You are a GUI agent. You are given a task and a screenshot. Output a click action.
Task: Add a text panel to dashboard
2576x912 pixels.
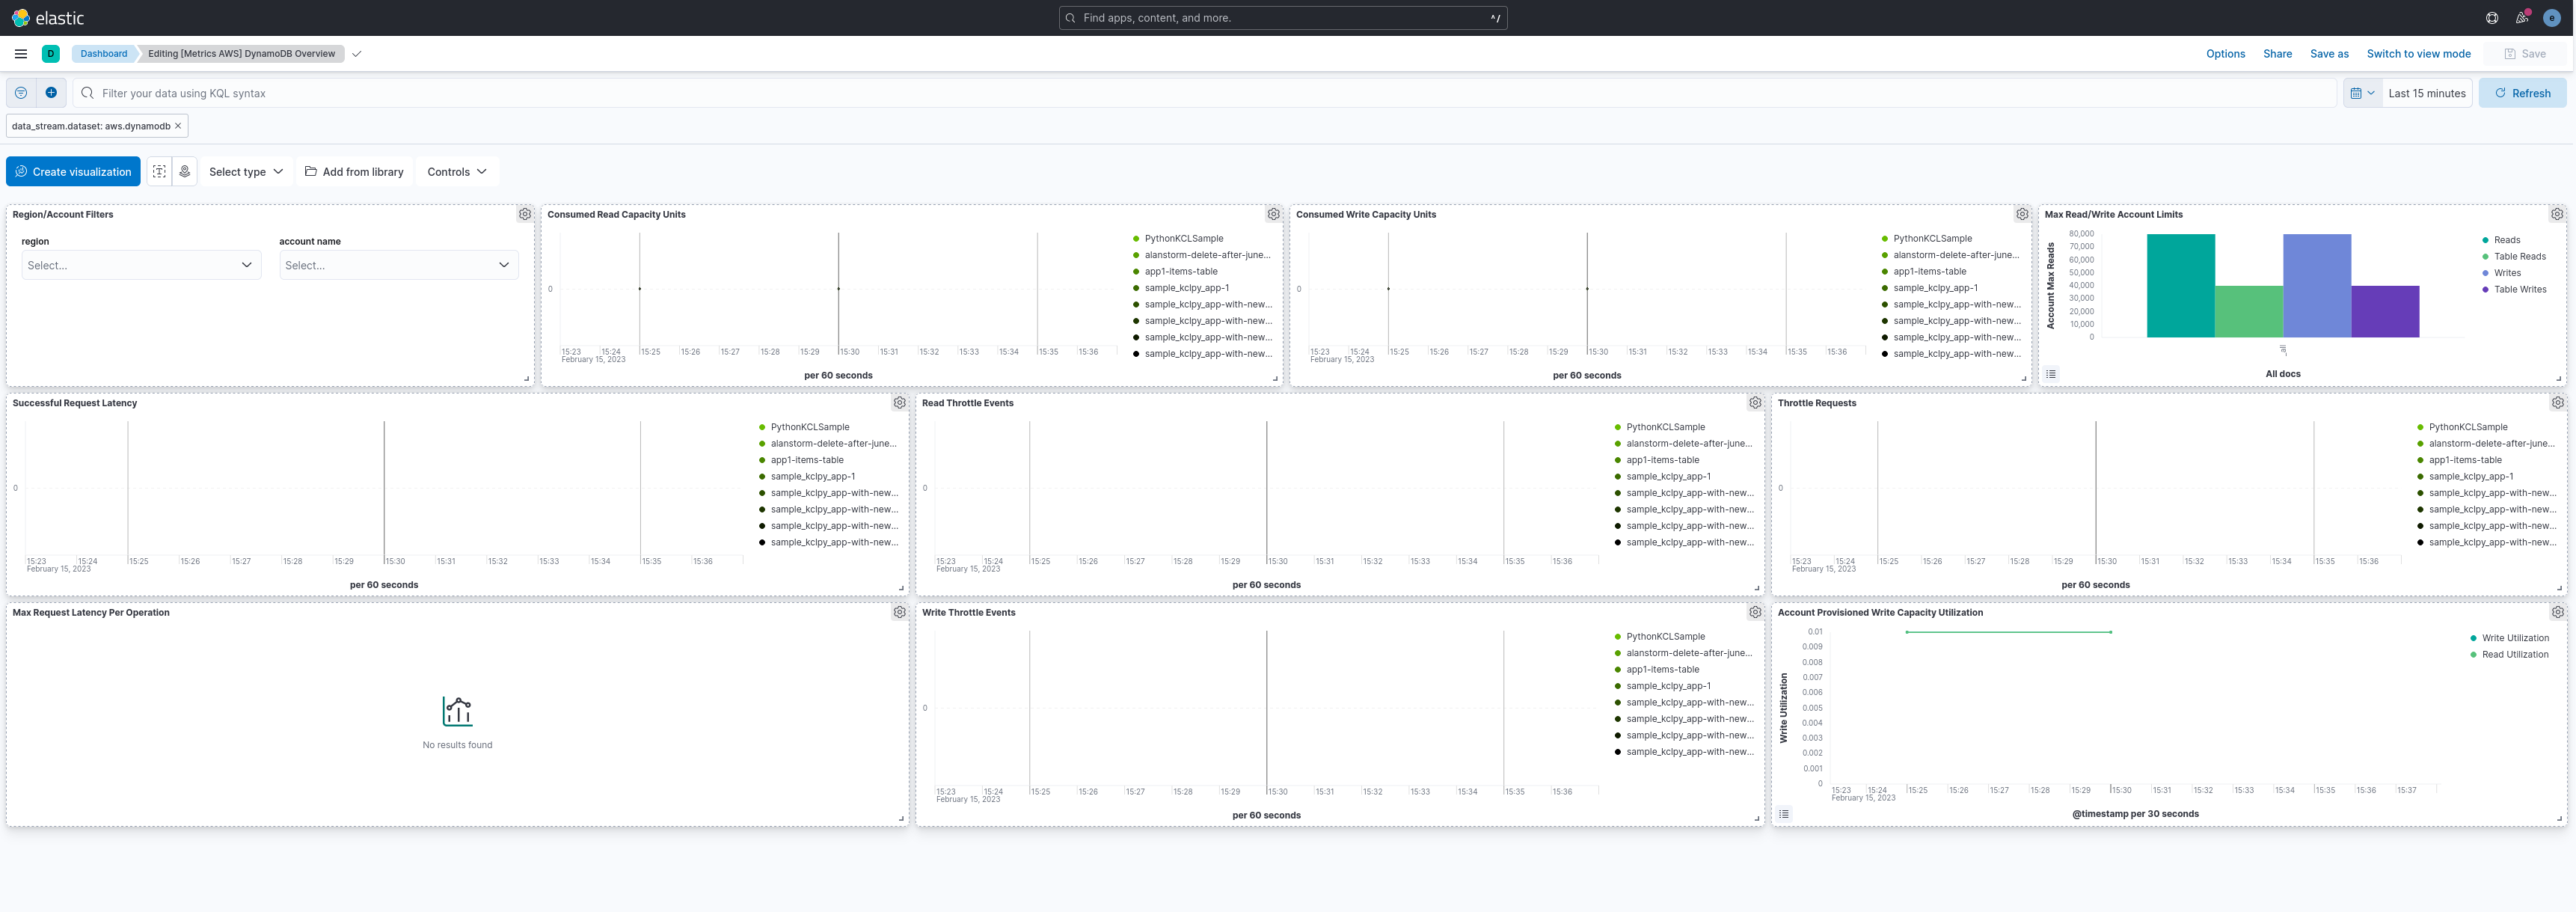159,172
